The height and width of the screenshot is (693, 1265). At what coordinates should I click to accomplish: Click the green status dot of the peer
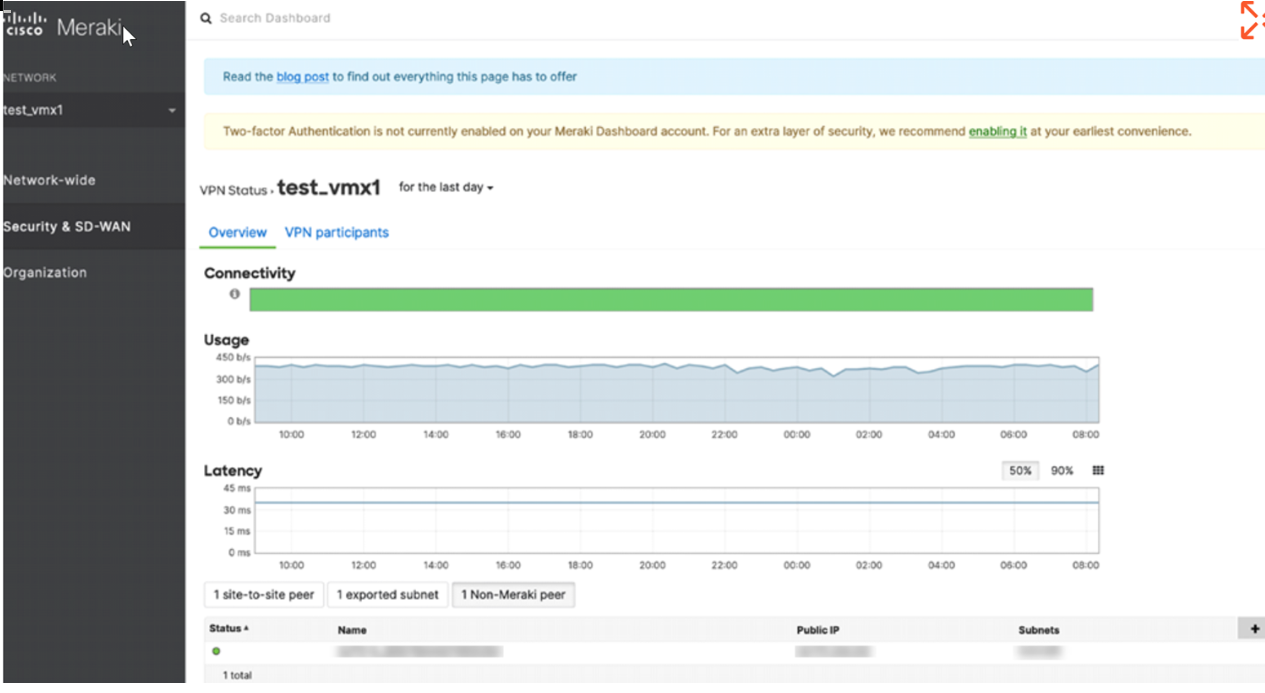216,651
